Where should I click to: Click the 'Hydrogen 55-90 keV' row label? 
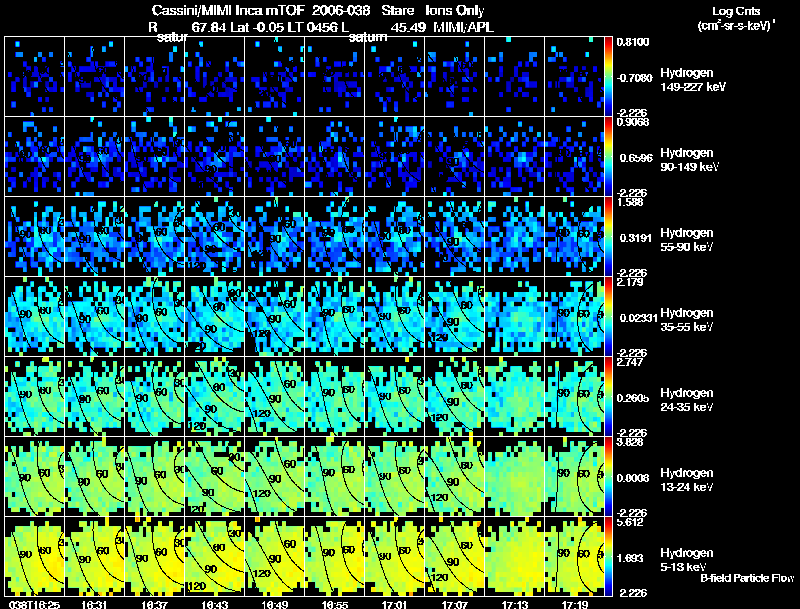tap(687, 240)
